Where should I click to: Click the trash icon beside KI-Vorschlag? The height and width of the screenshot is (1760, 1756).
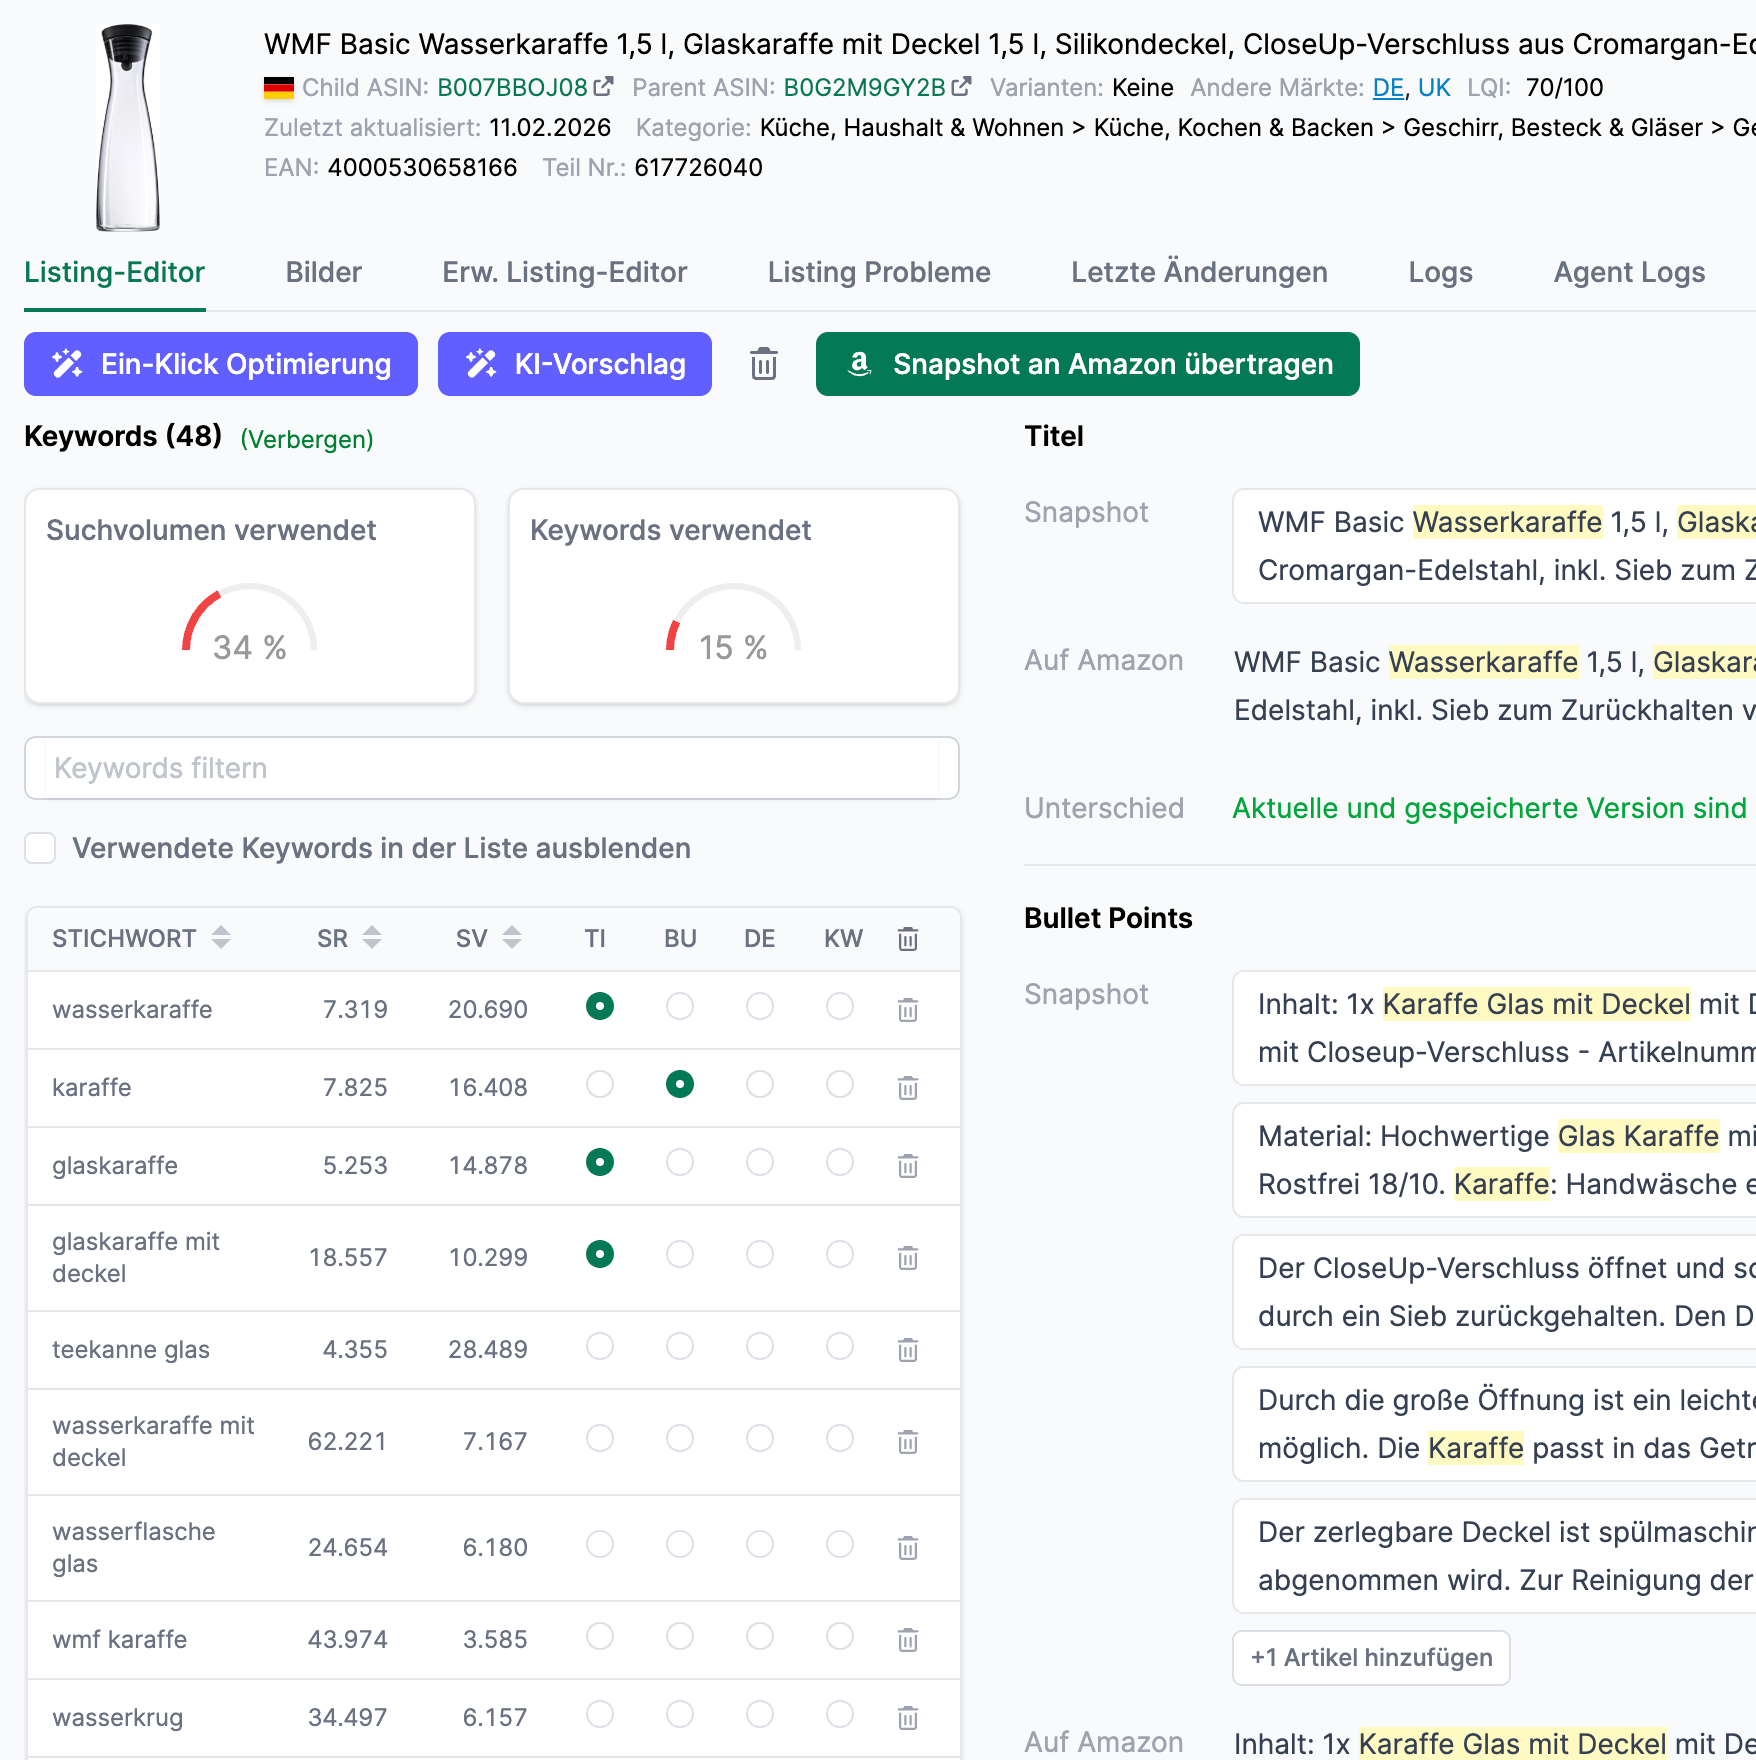(764, 364)
